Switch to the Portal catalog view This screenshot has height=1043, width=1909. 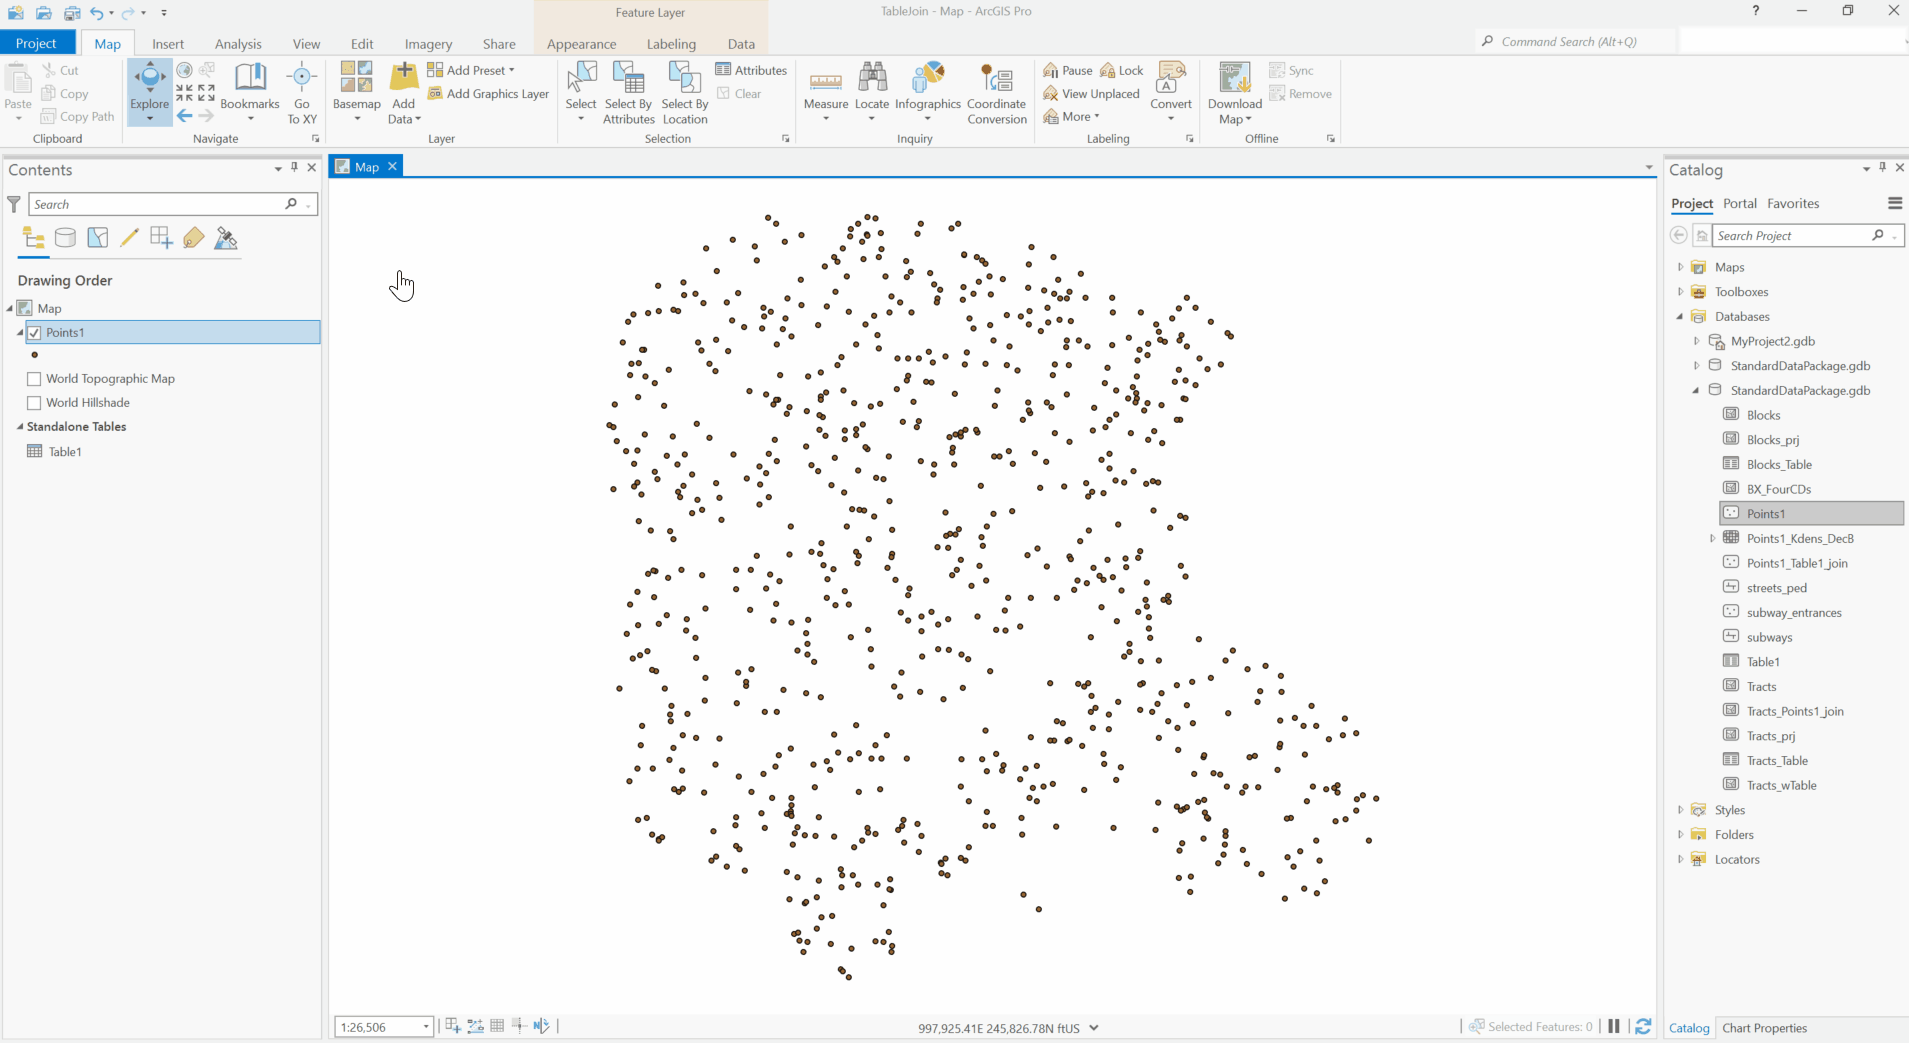coord(1740,203)
